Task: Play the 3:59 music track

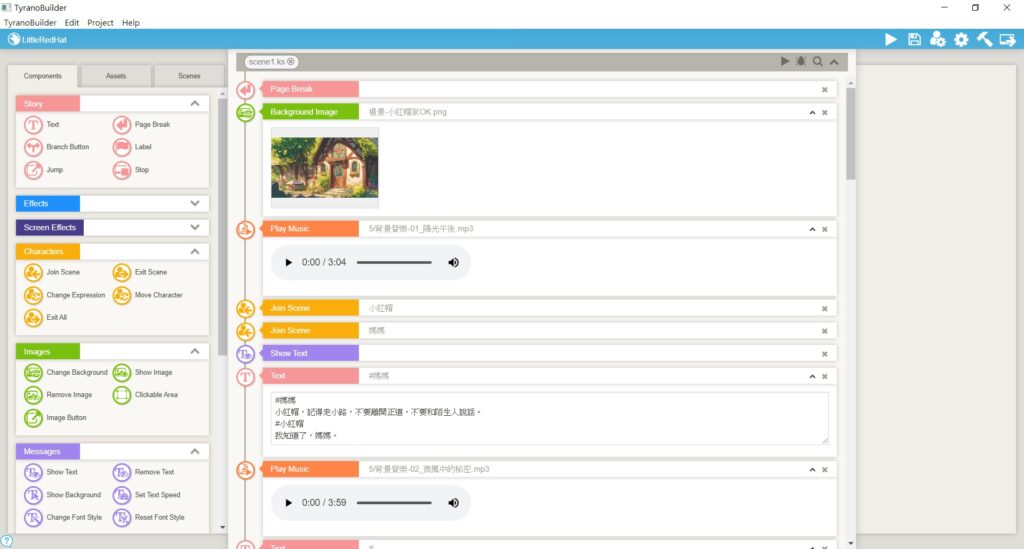Action: click(288, 503)
